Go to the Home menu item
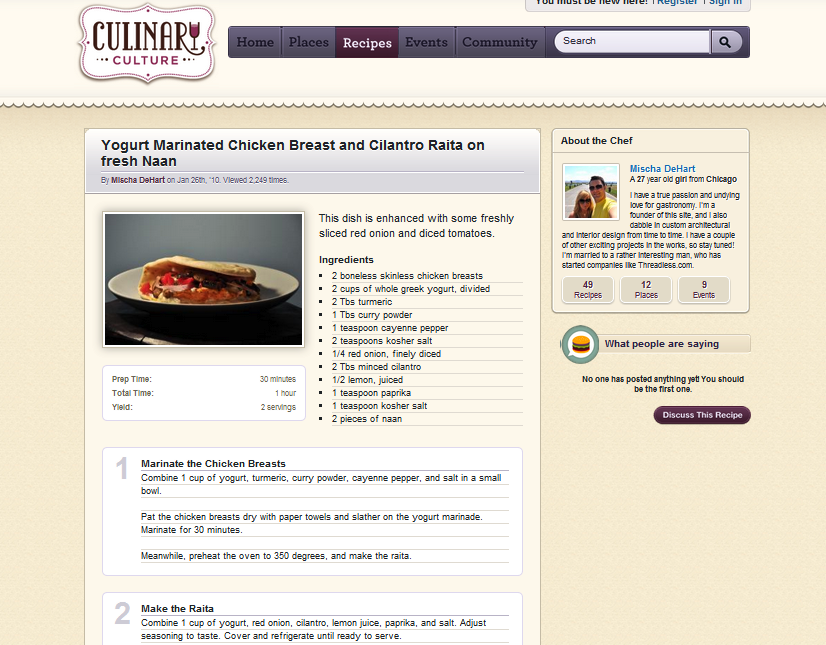The height and width of the screenshot is (645, 826). tap(255, 42)
